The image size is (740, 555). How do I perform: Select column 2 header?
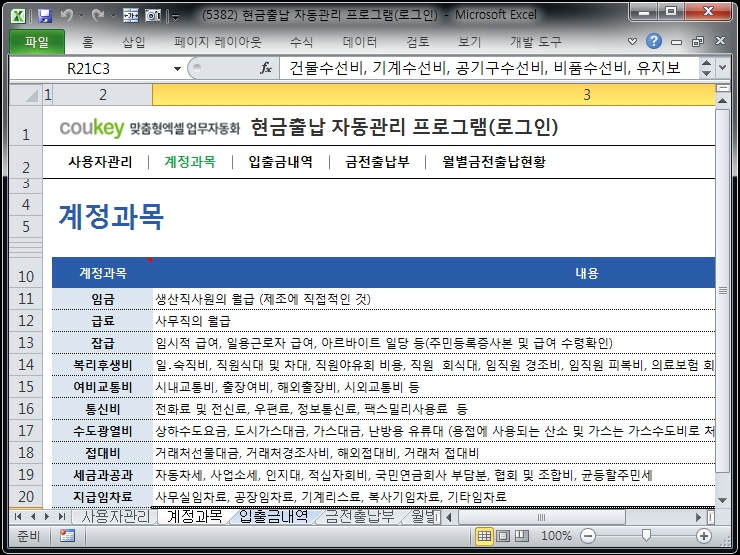pos(102,95)
